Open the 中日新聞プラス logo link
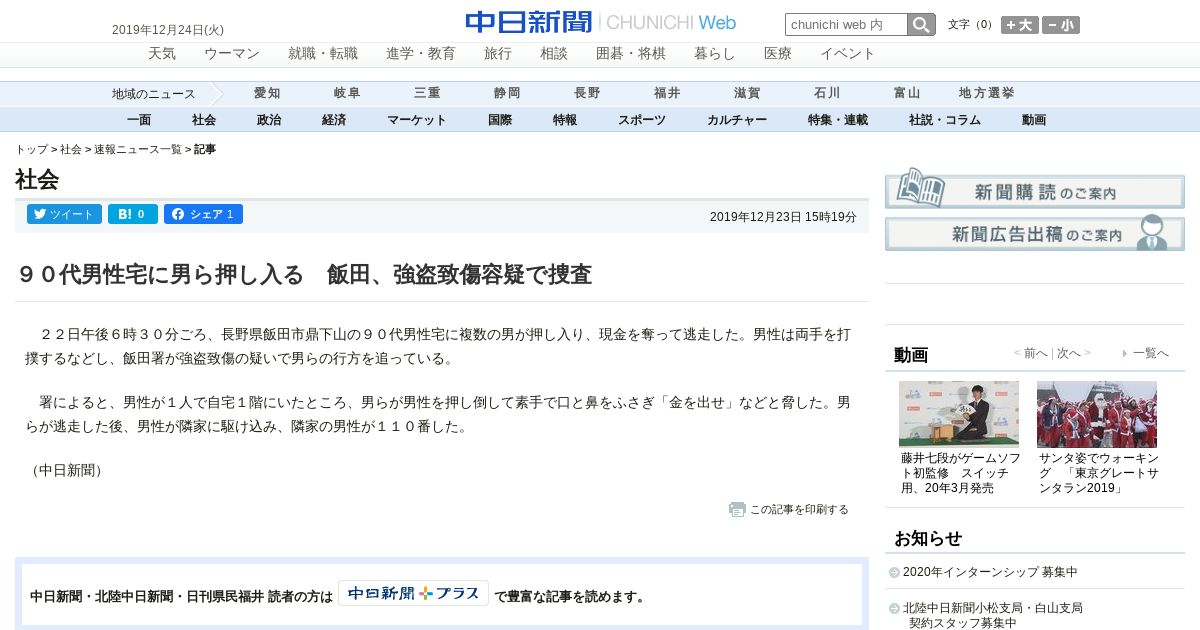Screen dimensions: 1200x630 [413, 593]
